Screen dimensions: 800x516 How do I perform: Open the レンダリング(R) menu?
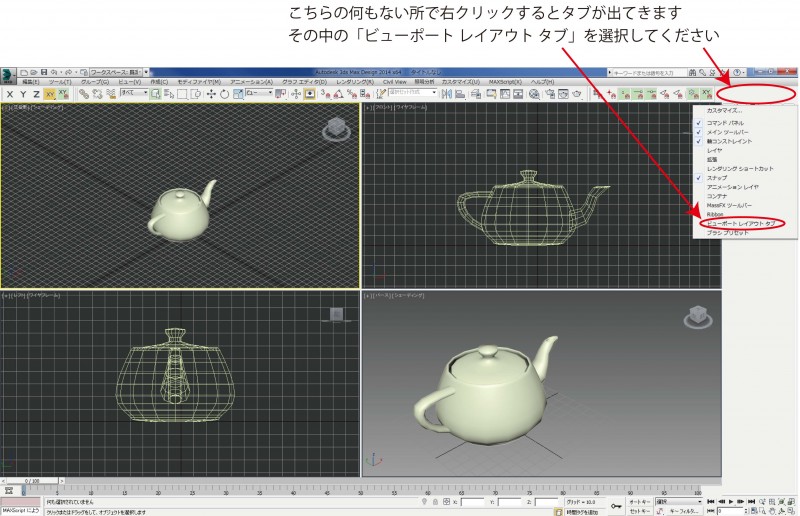pos(355,81)
